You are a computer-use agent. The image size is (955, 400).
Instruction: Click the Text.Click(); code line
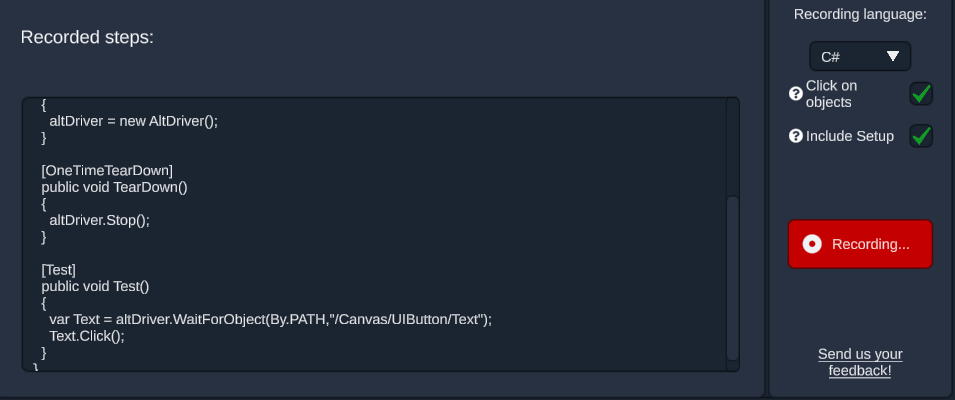coord(86,336)
